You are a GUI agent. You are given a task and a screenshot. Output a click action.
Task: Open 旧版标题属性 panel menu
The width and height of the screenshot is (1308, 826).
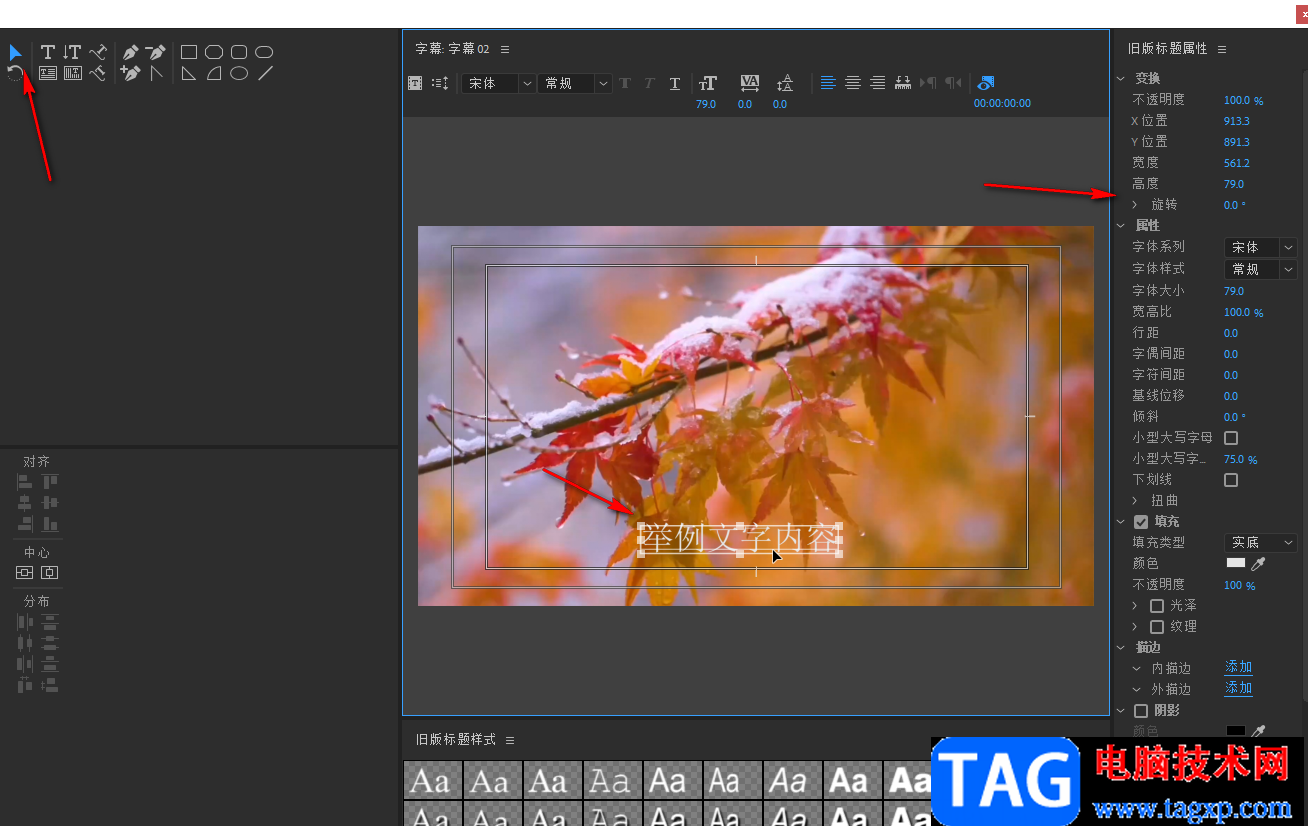pyautogui.click(x=1222, y=49)
